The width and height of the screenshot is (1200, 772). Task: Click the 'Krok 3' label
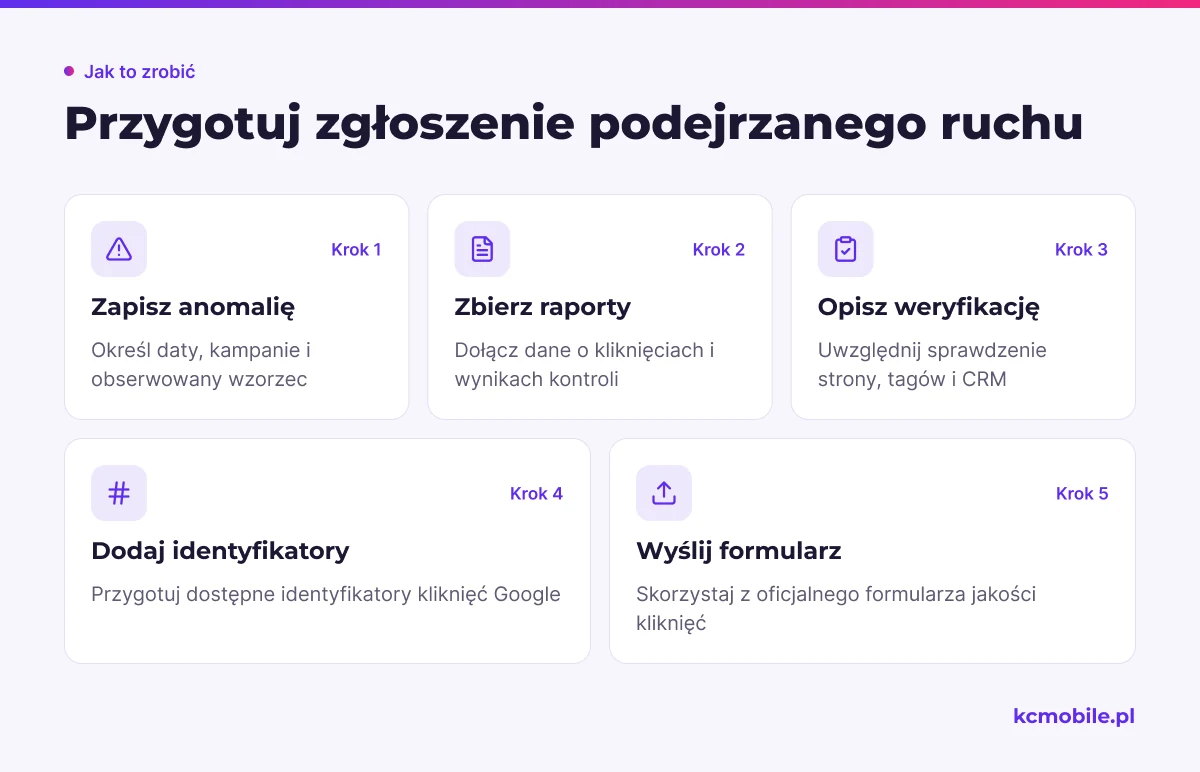tap(1081, 250)
